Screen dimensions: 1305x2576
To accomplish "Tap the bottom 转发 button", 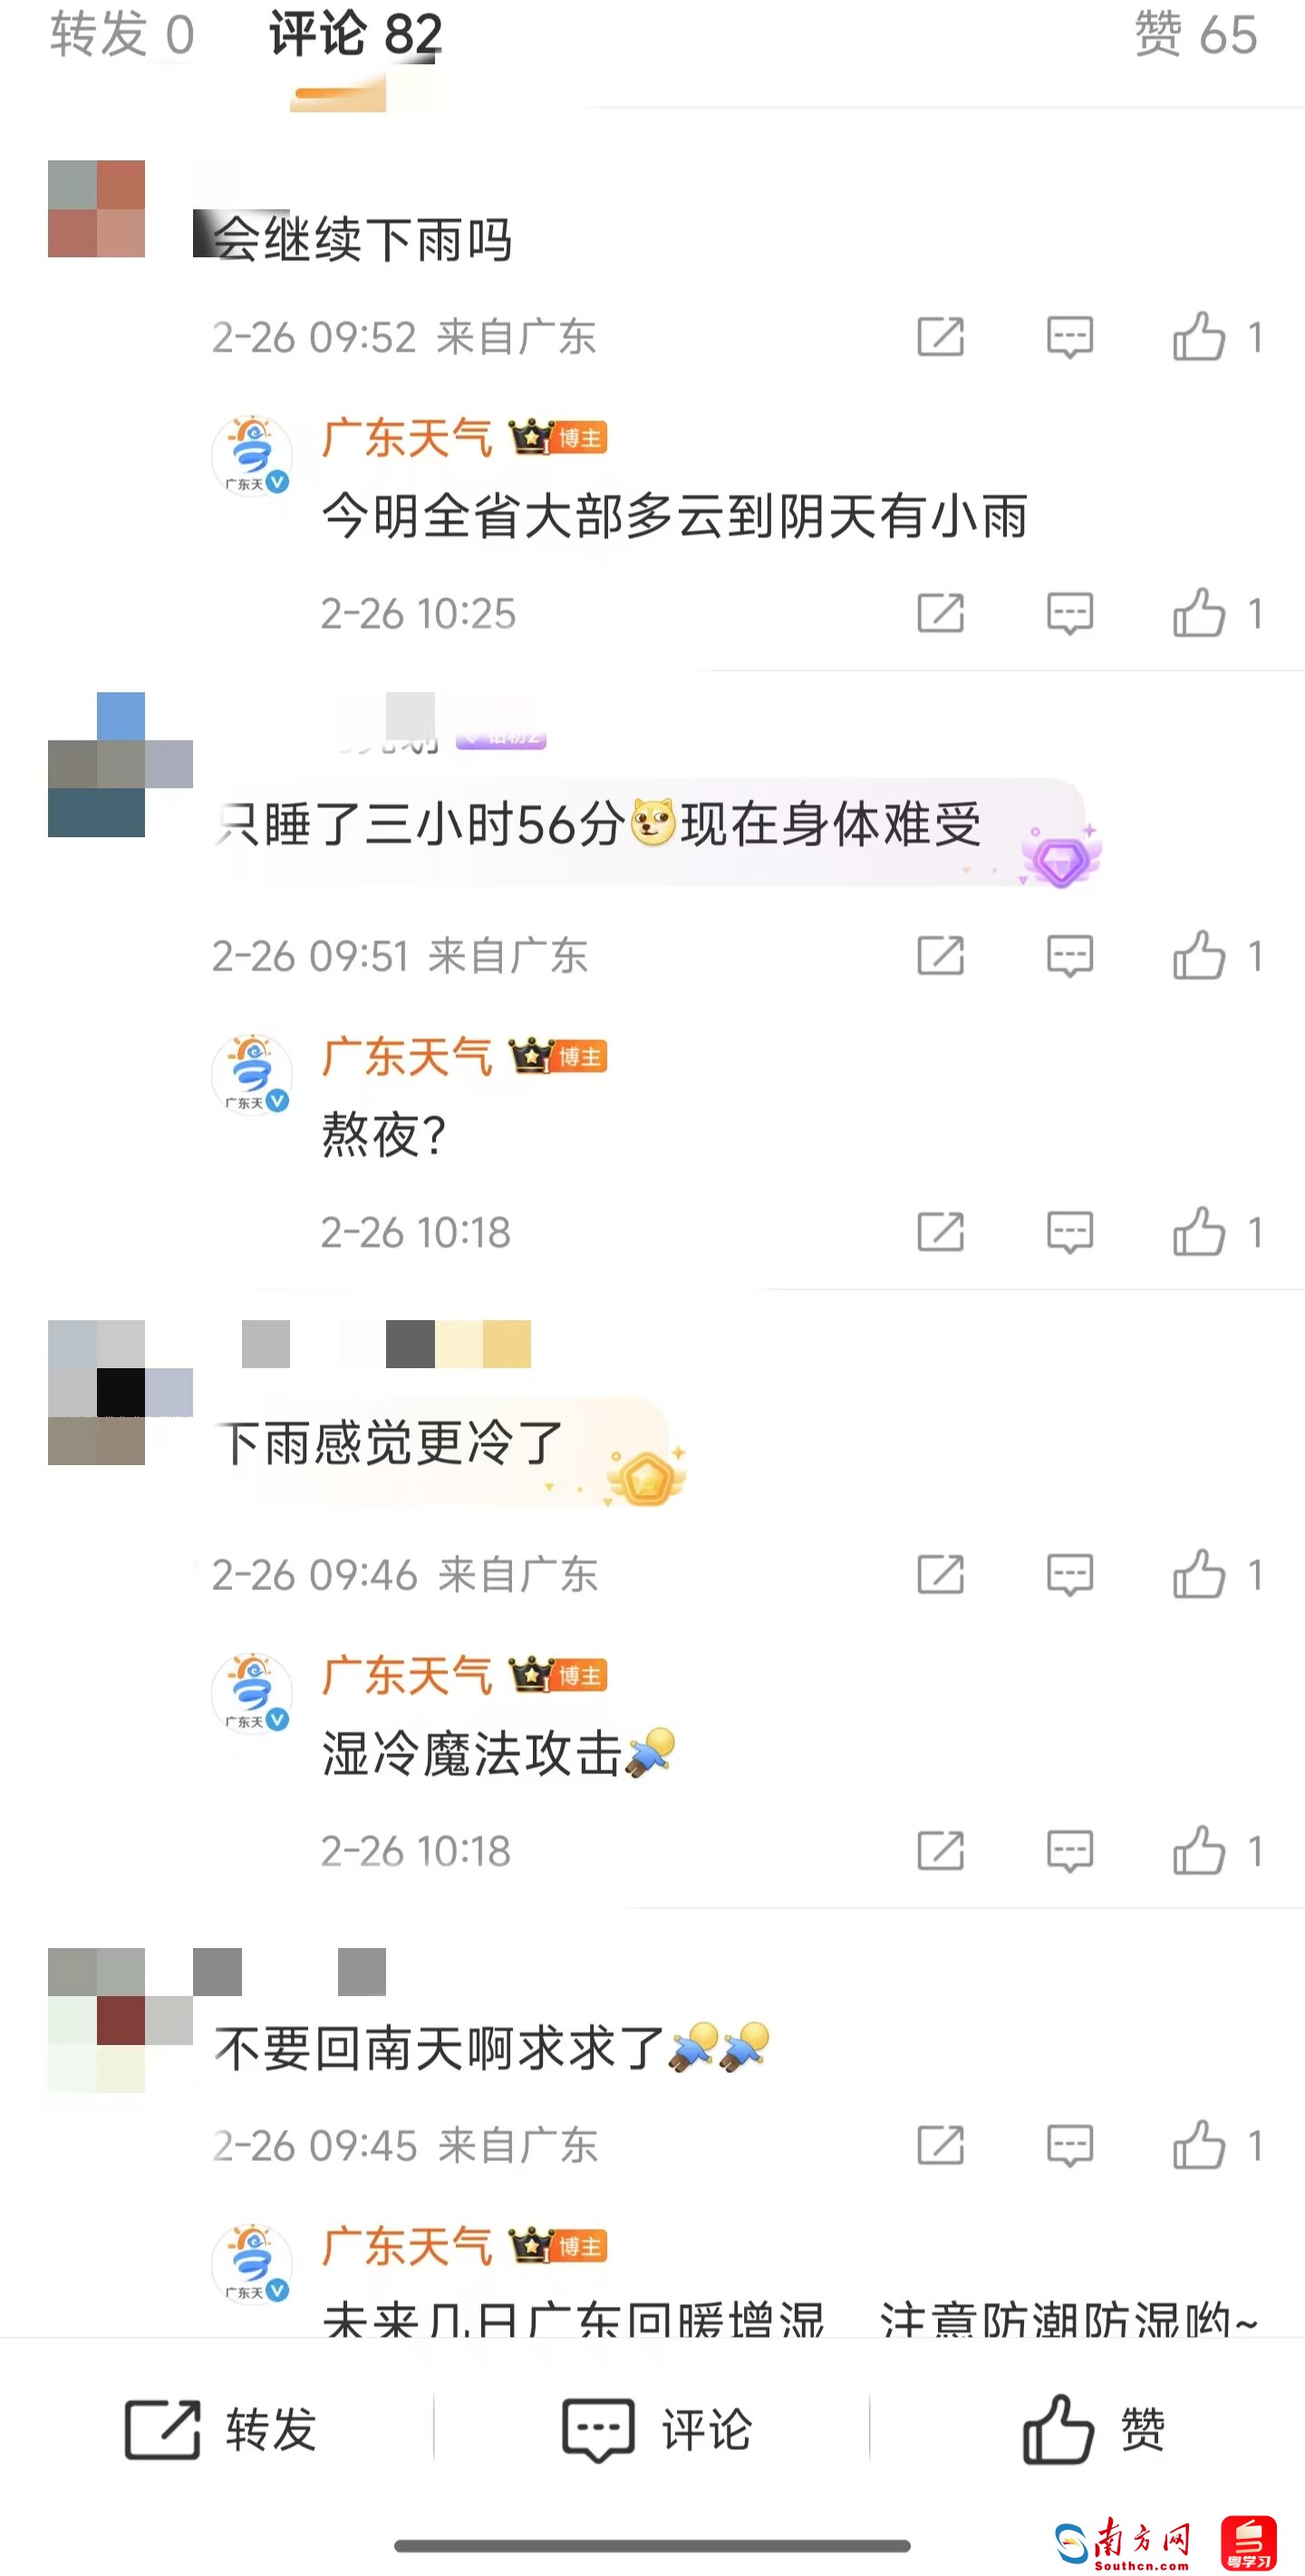I will pyautogui.click(x=220, y=2429).
